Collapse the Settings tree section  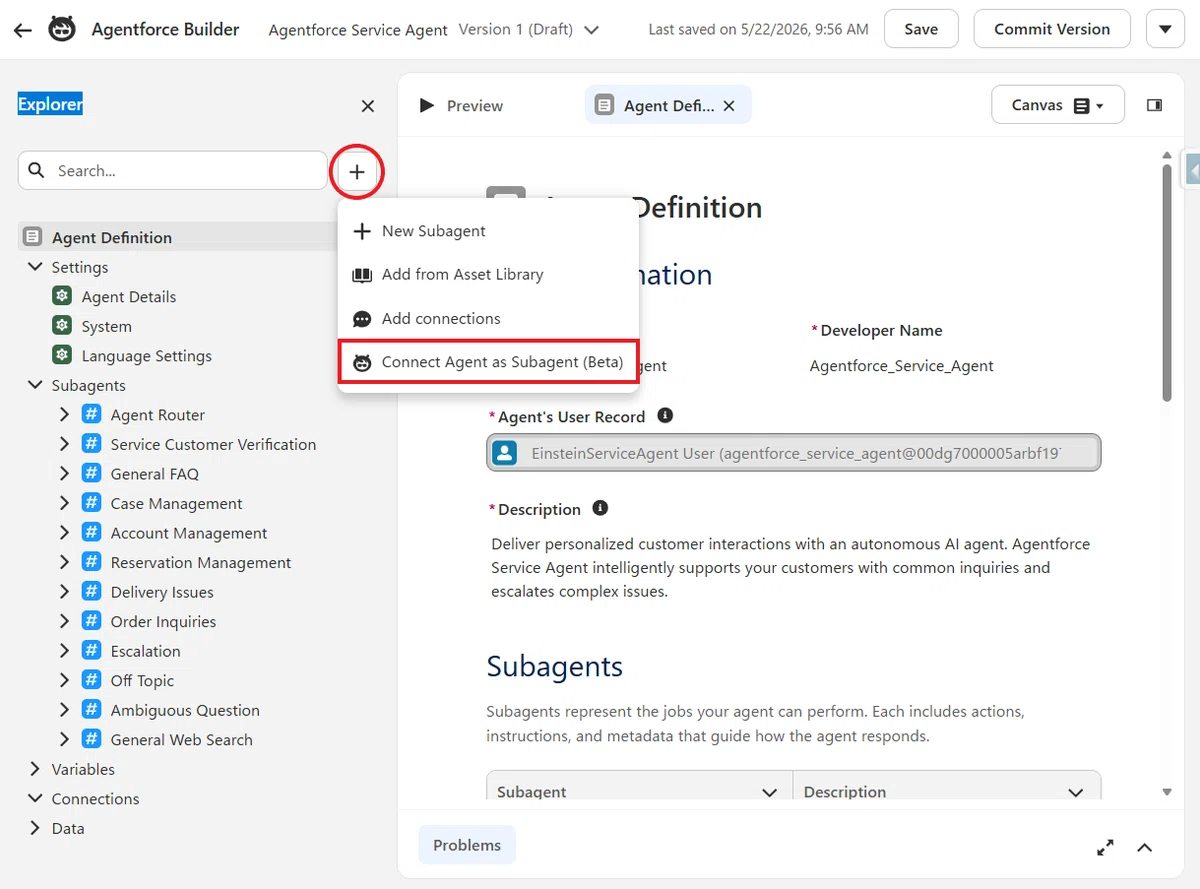click(x=36, y=267)
